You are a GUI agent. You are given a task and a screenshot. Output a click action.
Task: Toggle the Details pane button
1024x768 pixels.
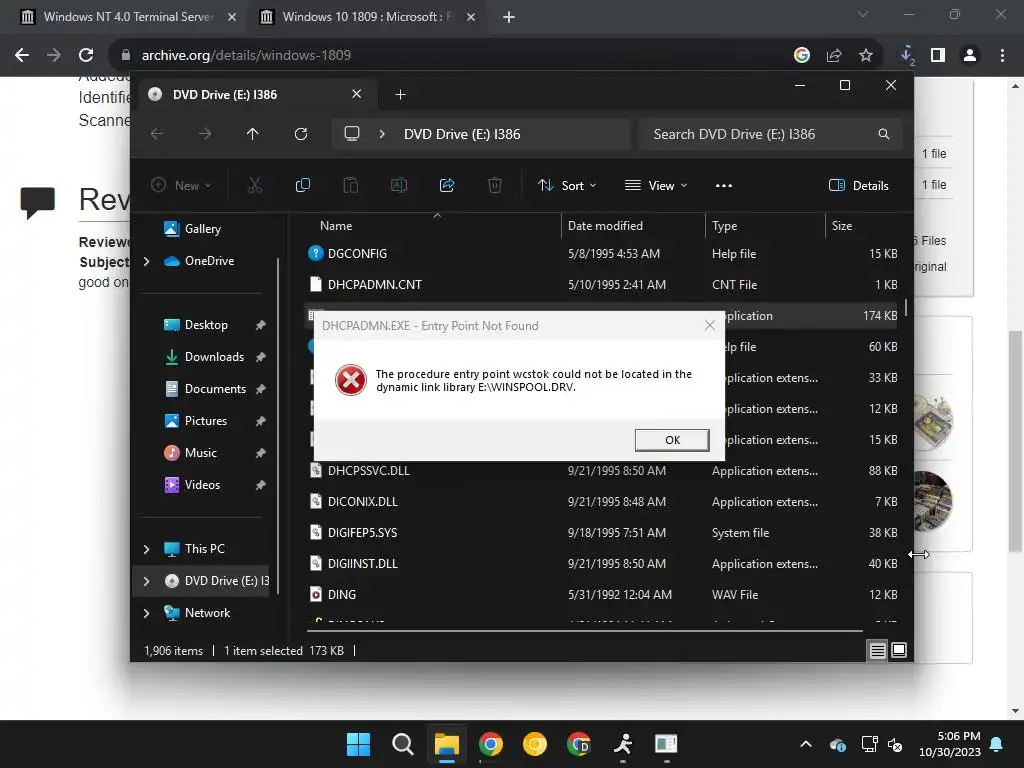pyautogui.click(x=859, y=185)
